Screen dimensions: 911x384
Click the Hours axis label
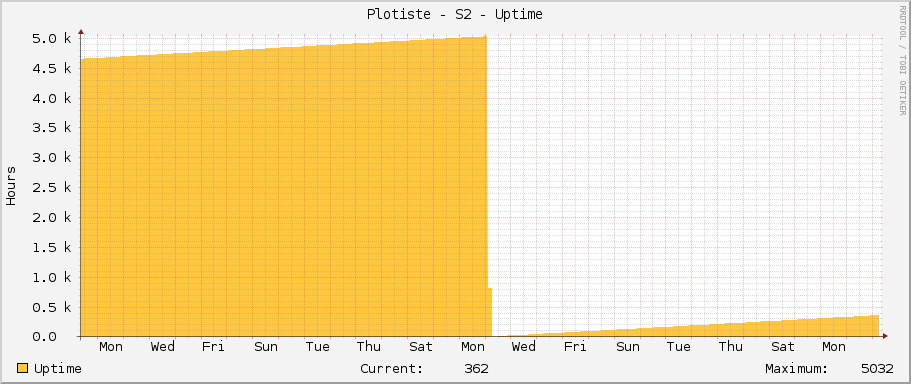point(11,186)
